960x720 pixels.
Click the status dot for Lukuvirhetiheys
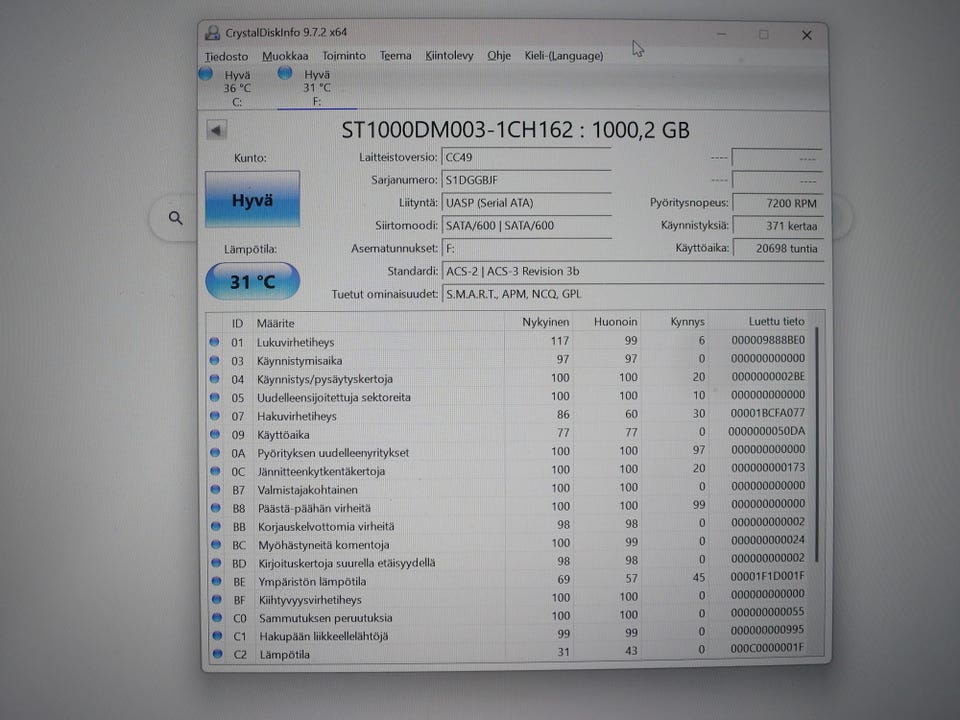[214, 342]
